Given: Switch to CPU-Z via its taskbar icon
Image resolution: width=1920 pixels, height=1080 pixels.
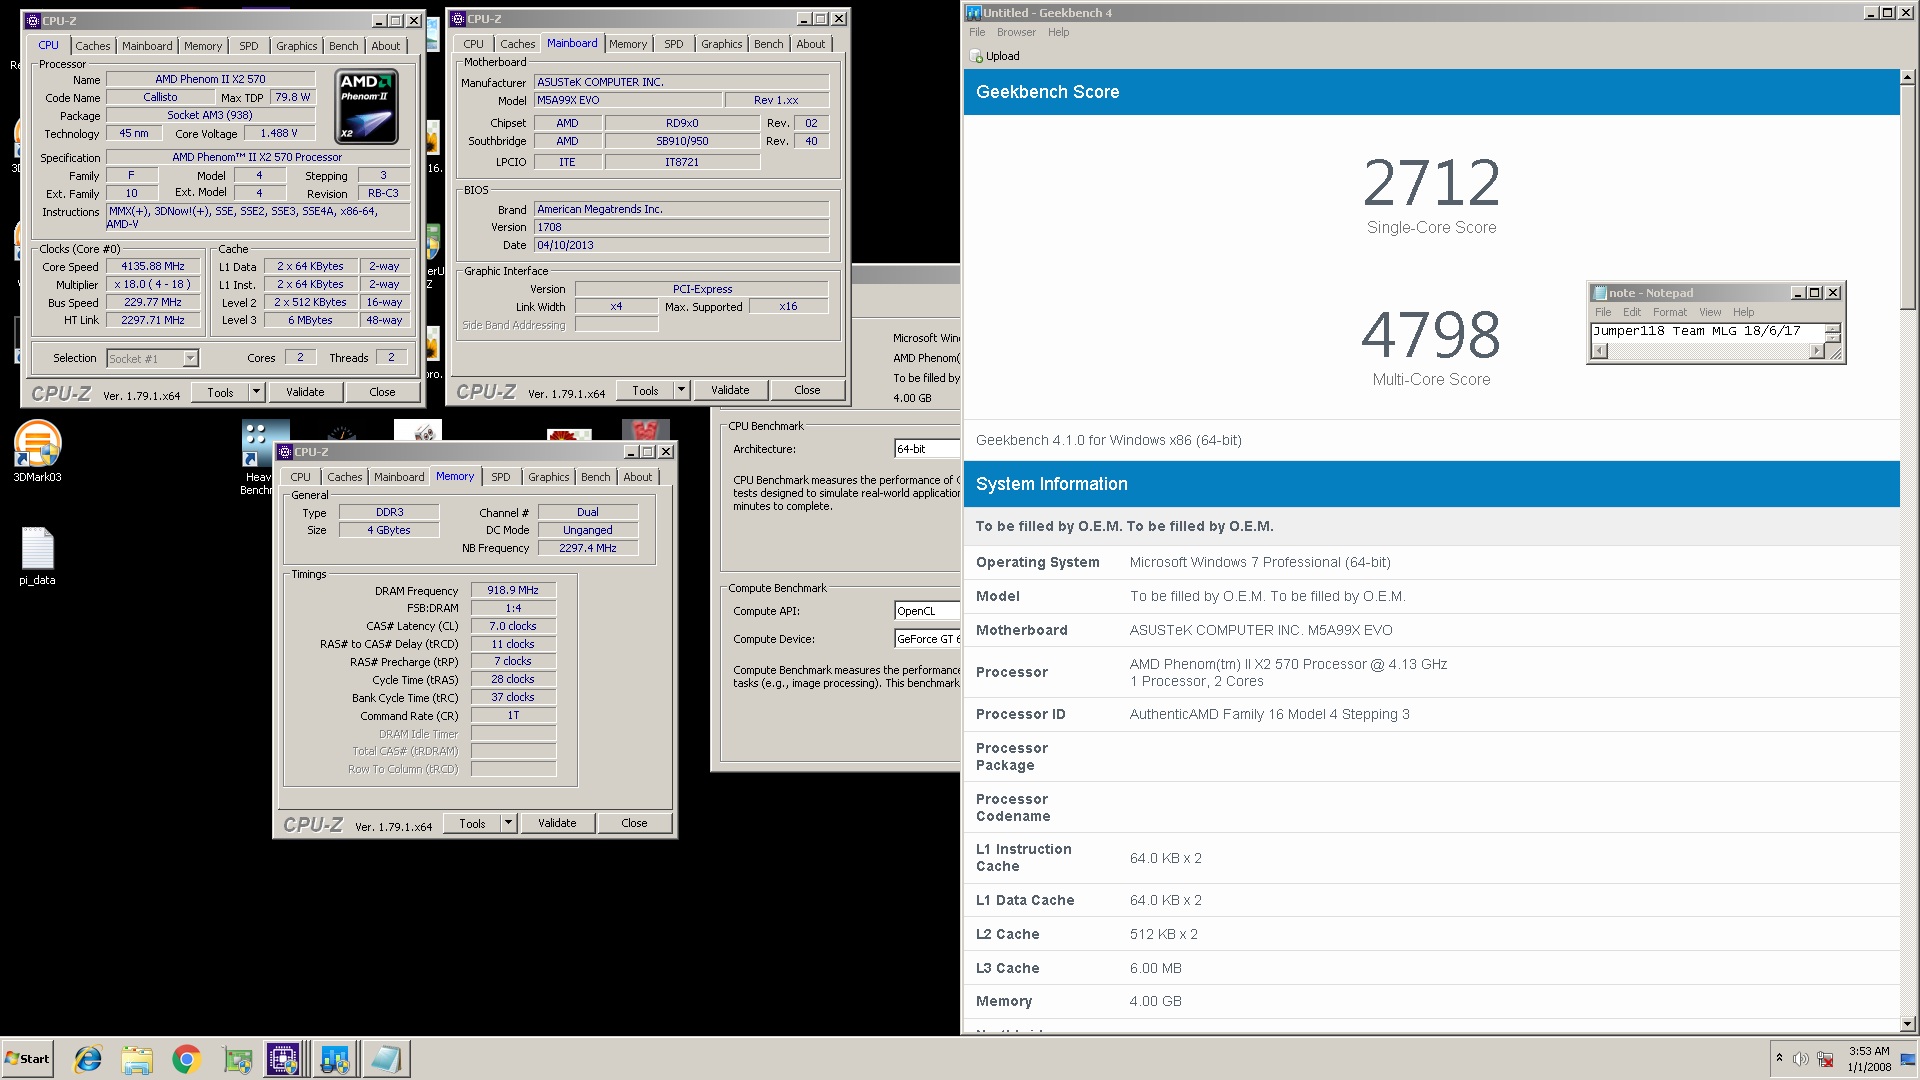Looking at the screenshot, I should tap(283, 1059).
